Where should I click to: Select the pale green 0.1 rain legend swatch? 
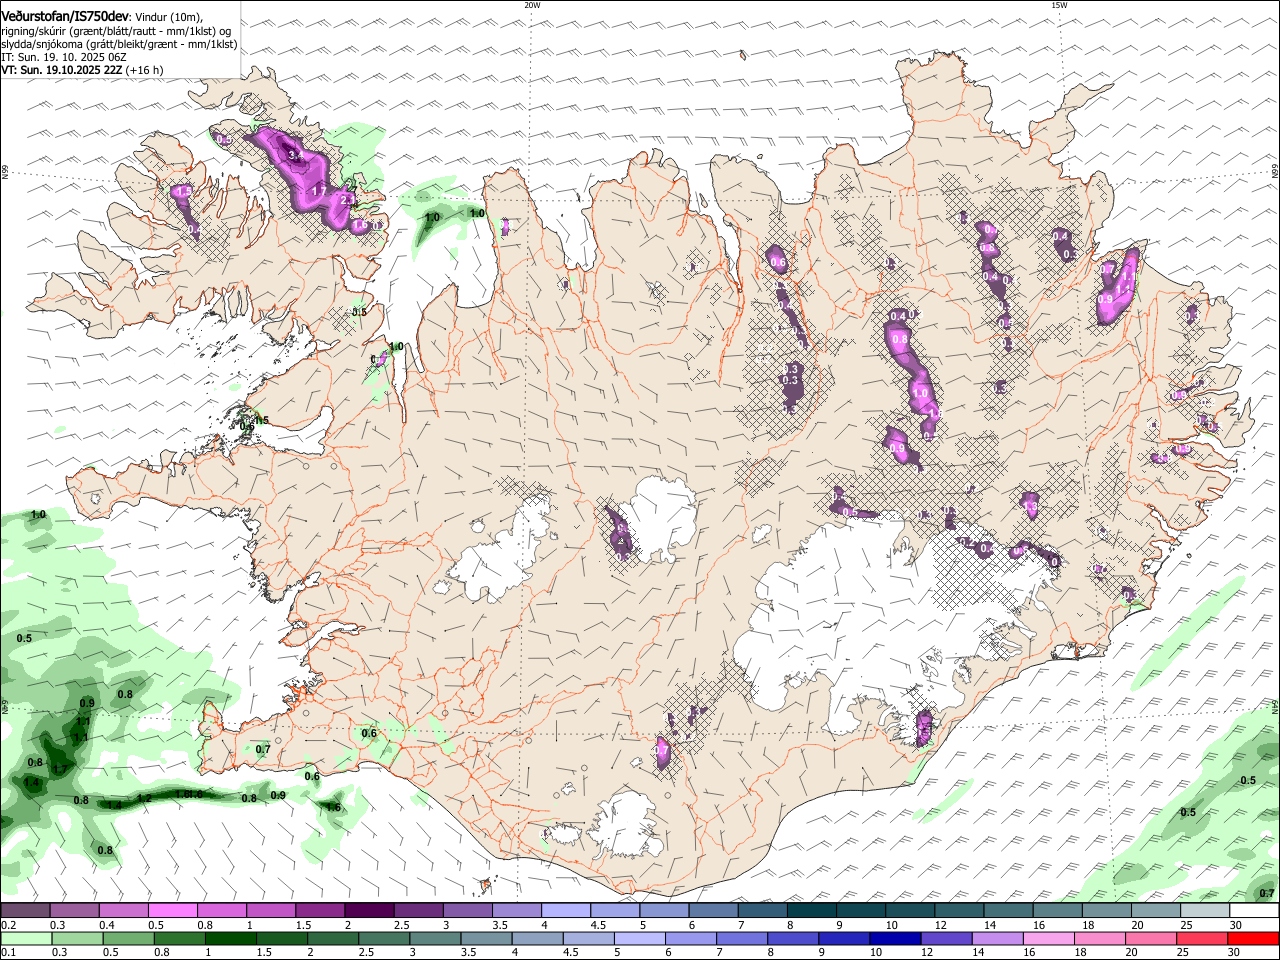25,938
